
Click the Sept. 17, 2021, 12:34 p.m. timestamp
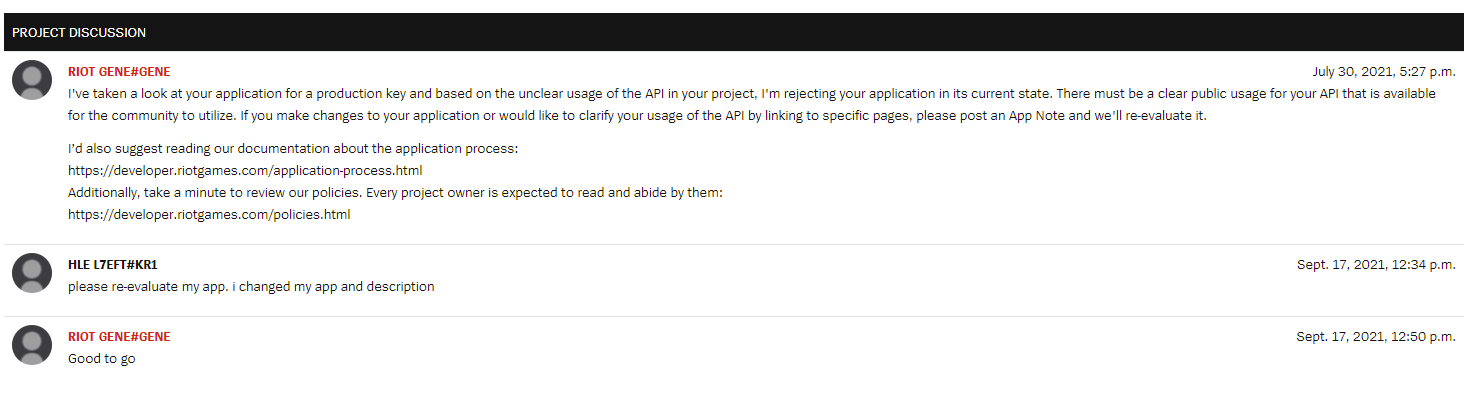pyautogui.click(x=1376, y=265)
